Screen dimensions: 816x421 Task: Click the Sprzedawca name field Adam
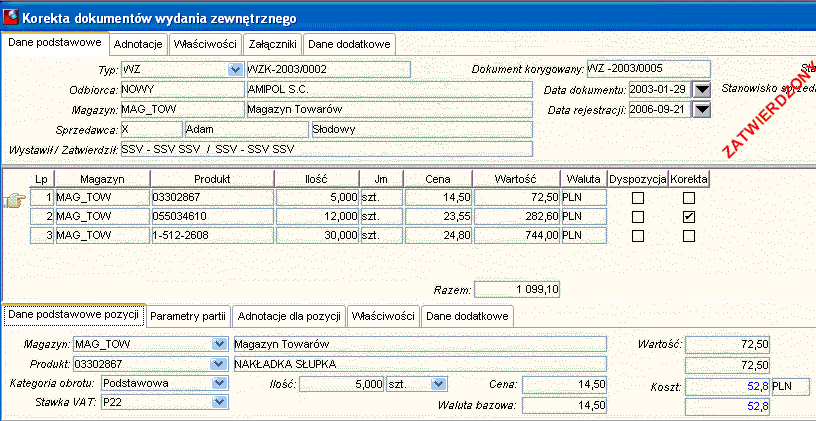tap(247, 130)
